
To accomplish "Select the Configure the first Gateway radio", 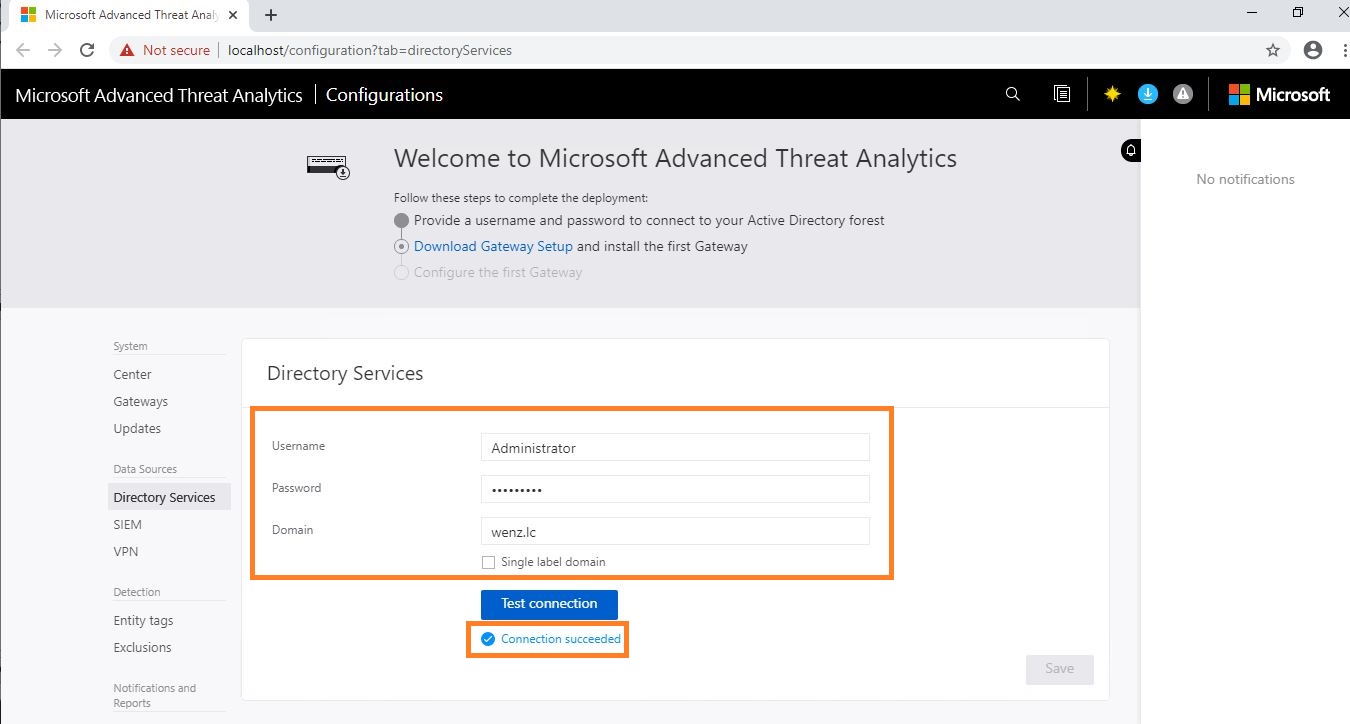I will coord(401,272).
